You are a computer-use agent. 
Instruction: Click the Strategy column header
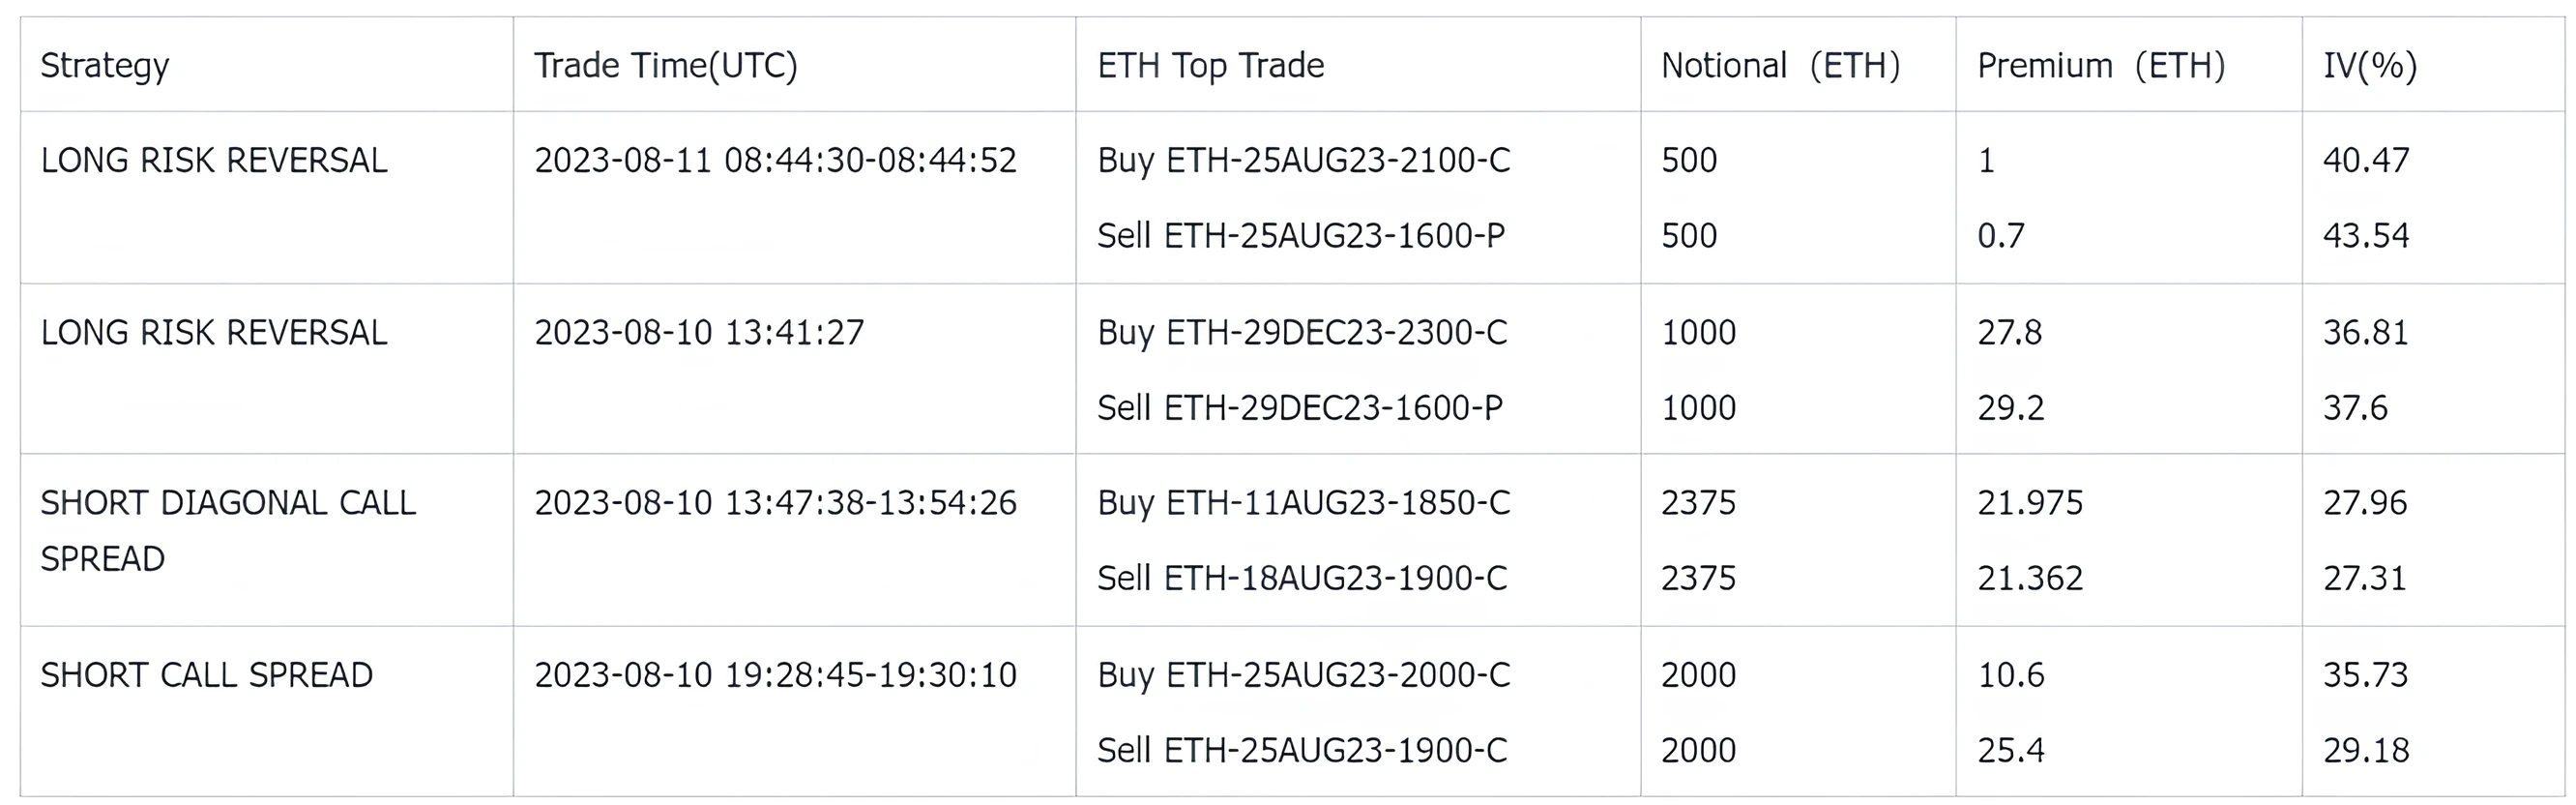point(105,66)
